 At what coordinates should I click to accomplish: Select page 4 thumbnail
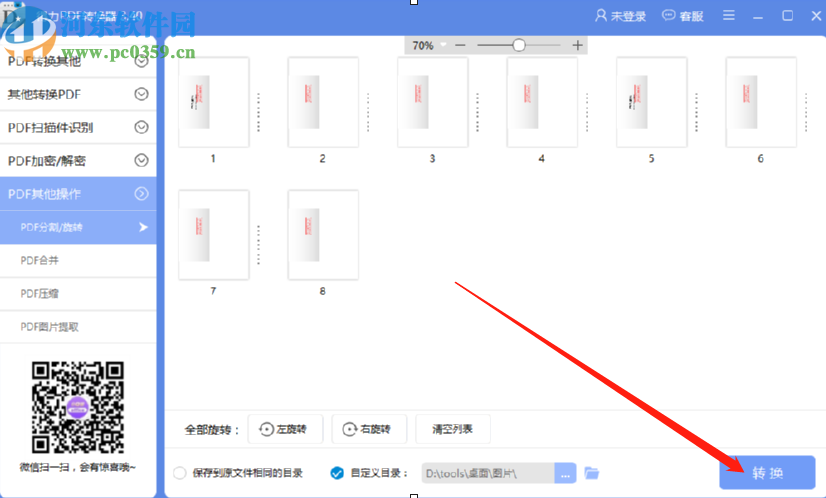[x=542, y=102]
